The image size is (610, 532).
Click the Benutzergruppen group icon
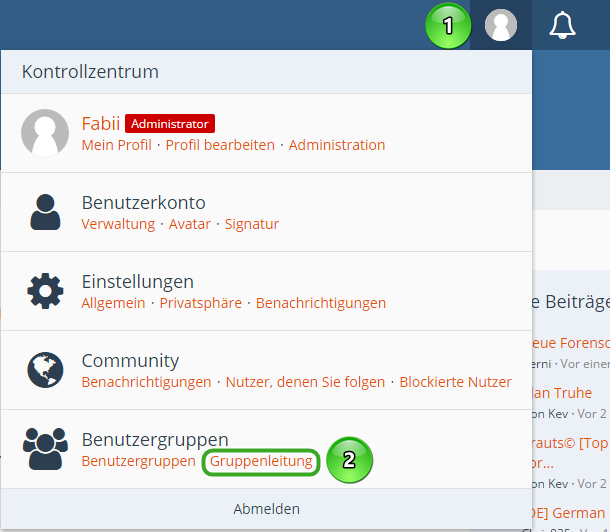tap(45, 449)
